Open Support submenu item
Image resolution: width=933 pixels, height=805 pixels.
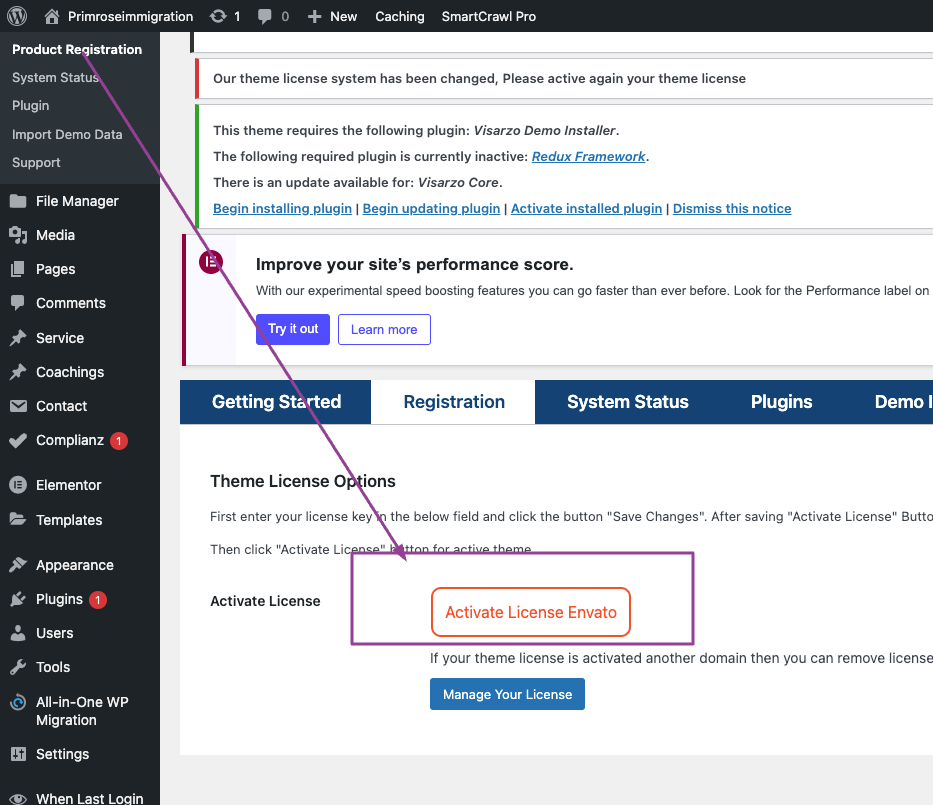(x=36, y=162)
